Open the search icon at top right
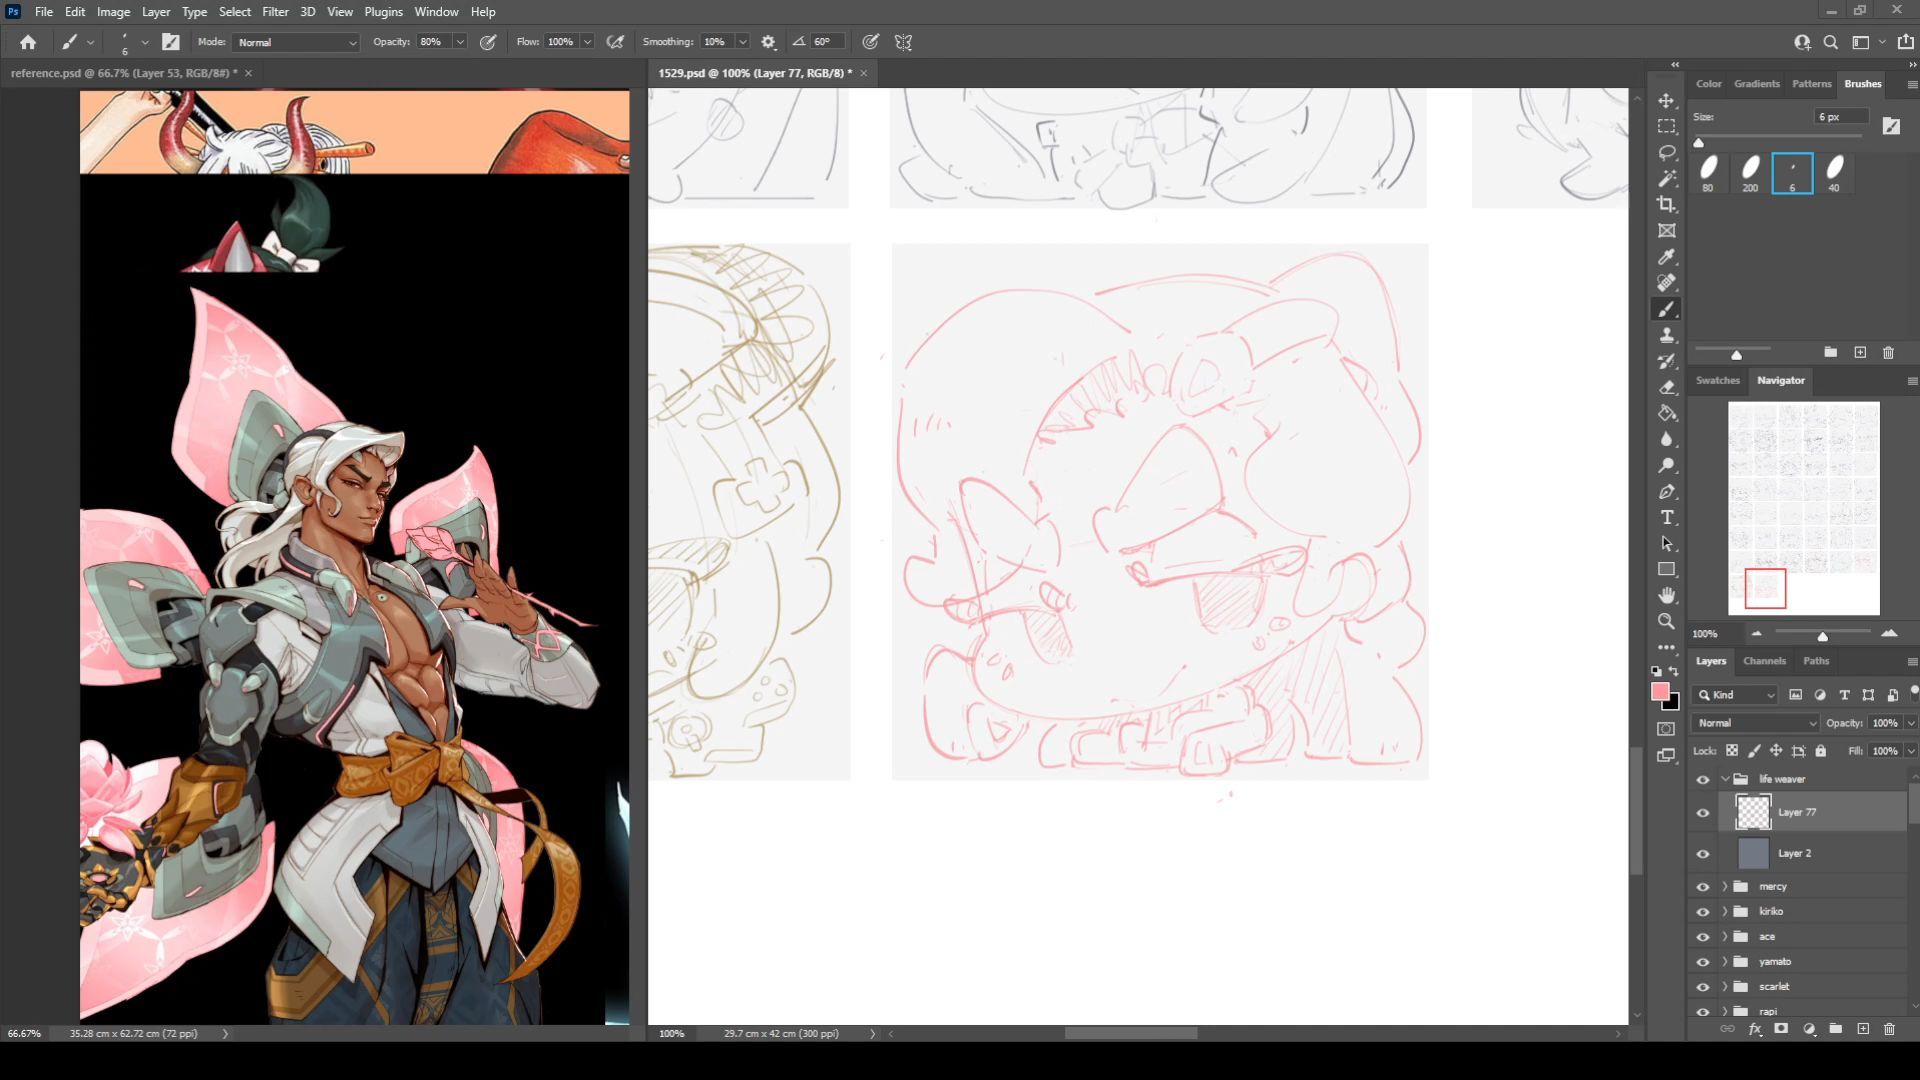Viewport: 1920px width, 1080px height. coord(1830,42)
